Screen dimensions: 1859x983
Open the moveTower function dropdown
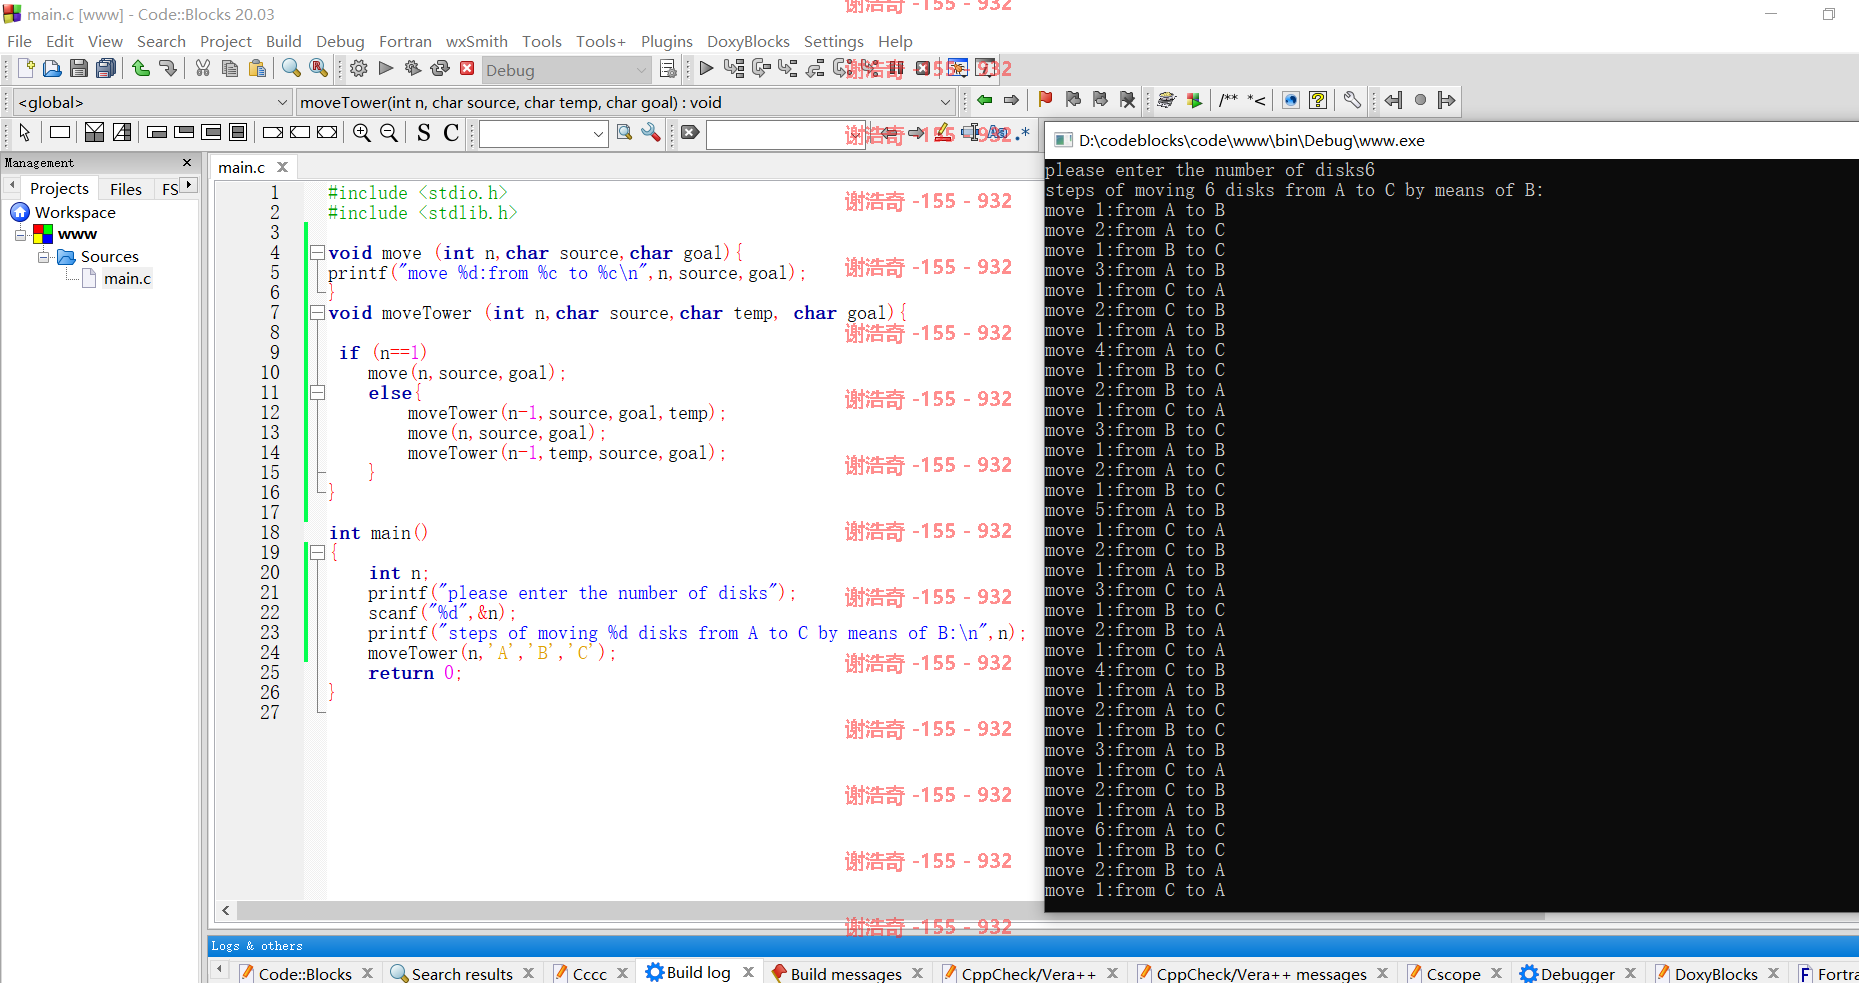point(626,102)
